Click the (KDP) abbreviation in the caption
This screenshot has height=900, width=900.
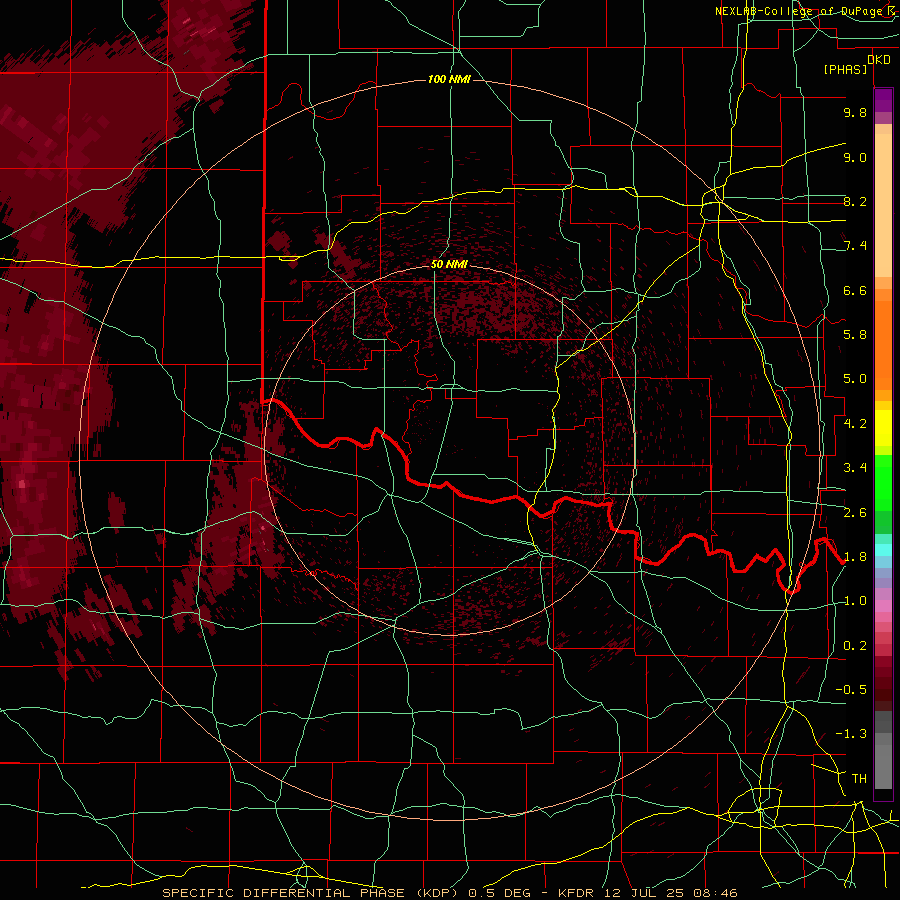[x=437, y=893]
